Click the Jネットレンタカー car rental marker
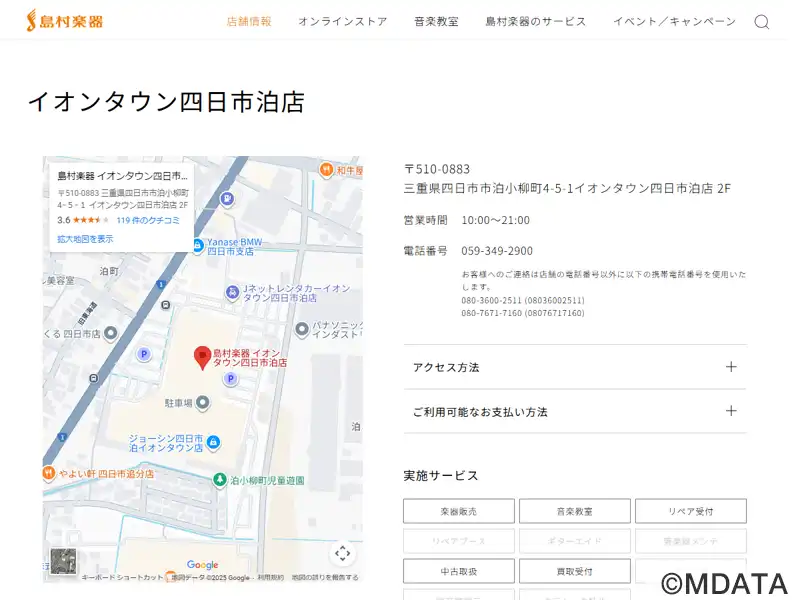Image resolution: width=800 pixels, height=600 pixels. [232, 292]
